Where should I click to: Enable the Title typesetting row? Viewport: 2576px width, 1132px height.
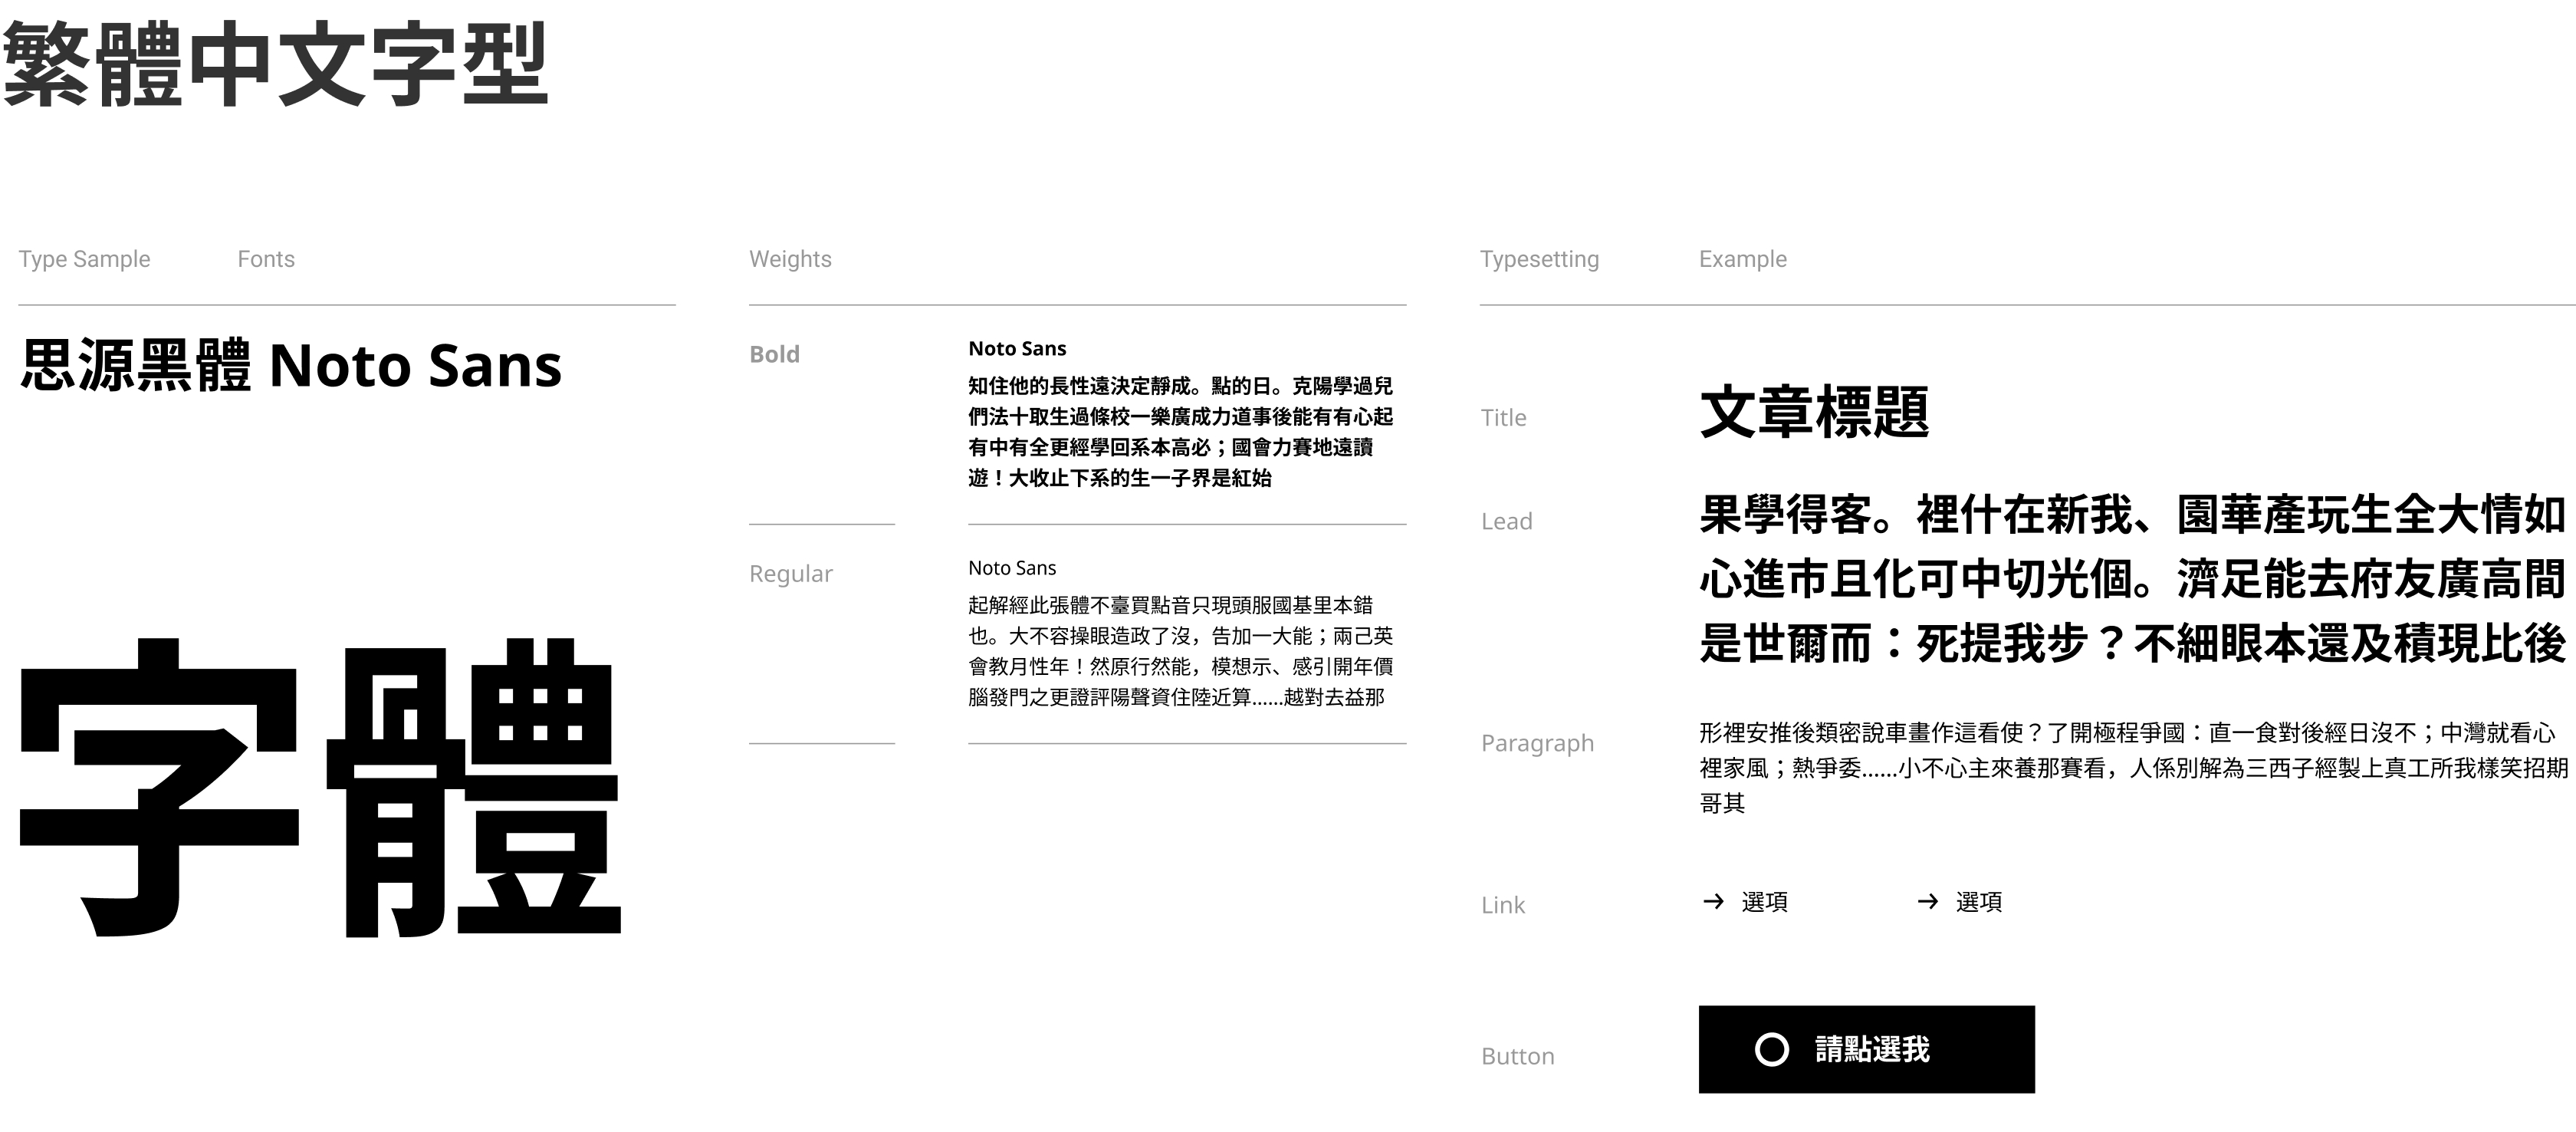[x=1503, y=417]
